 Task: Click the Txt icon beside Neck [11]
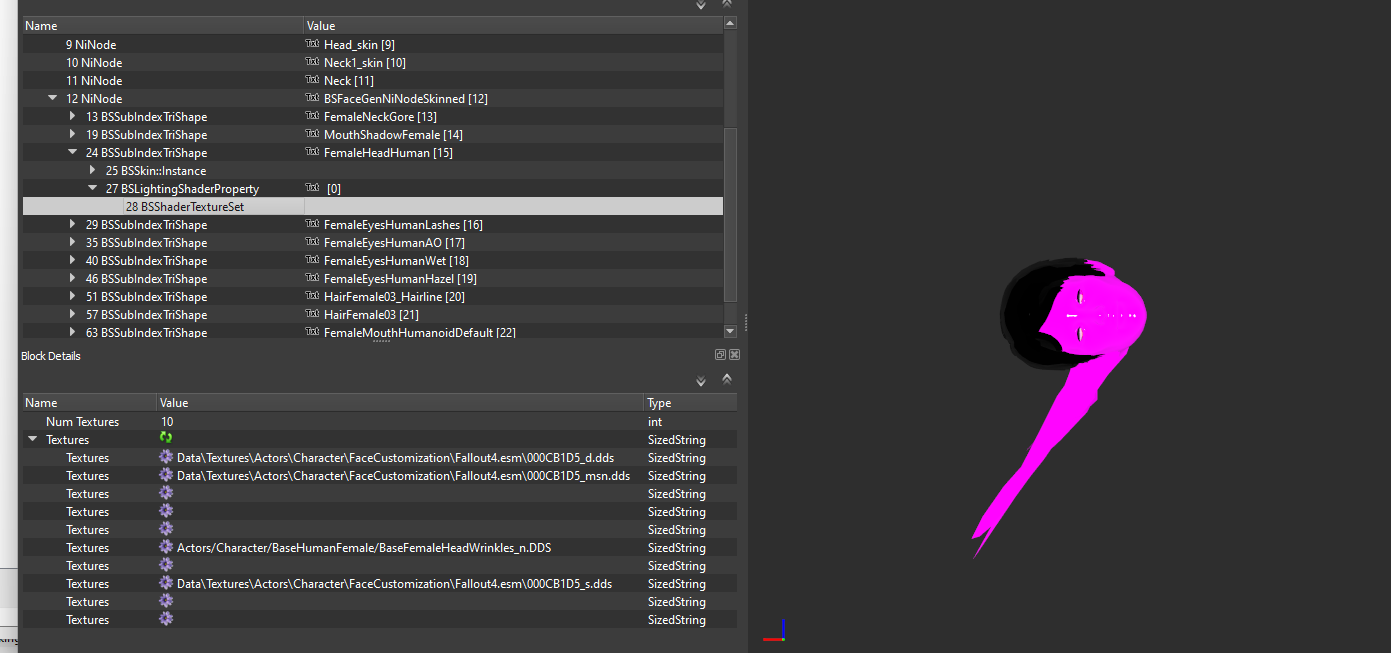tap(312, 80)
